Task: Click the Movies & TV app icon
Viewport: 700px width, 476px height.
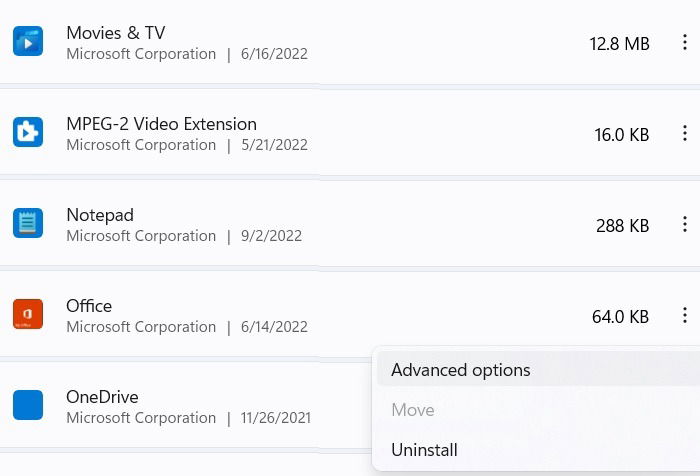Action: (x=28, y=42)
